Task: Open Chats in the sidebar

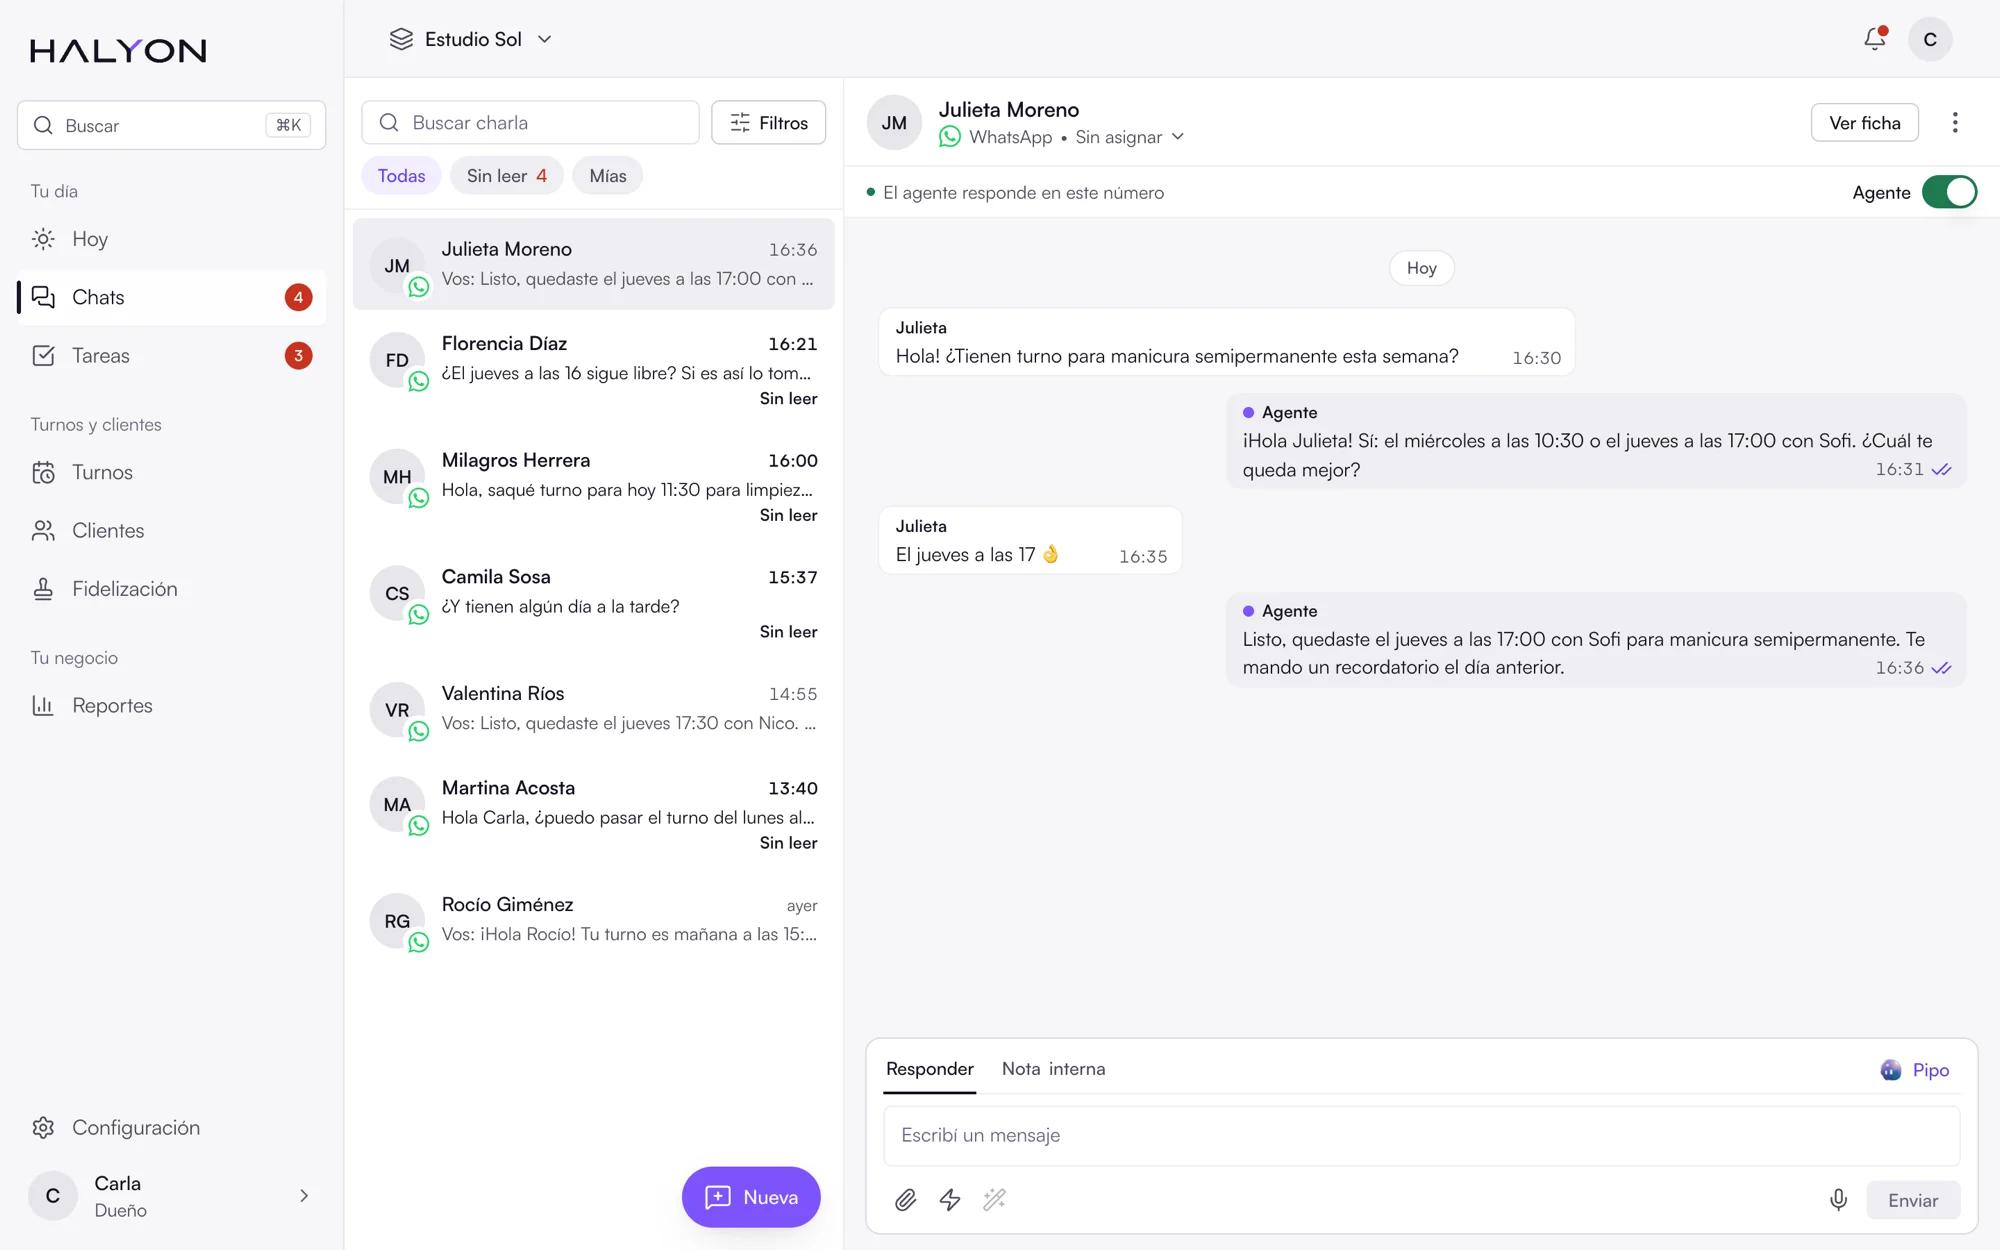Action: point(171,297)
